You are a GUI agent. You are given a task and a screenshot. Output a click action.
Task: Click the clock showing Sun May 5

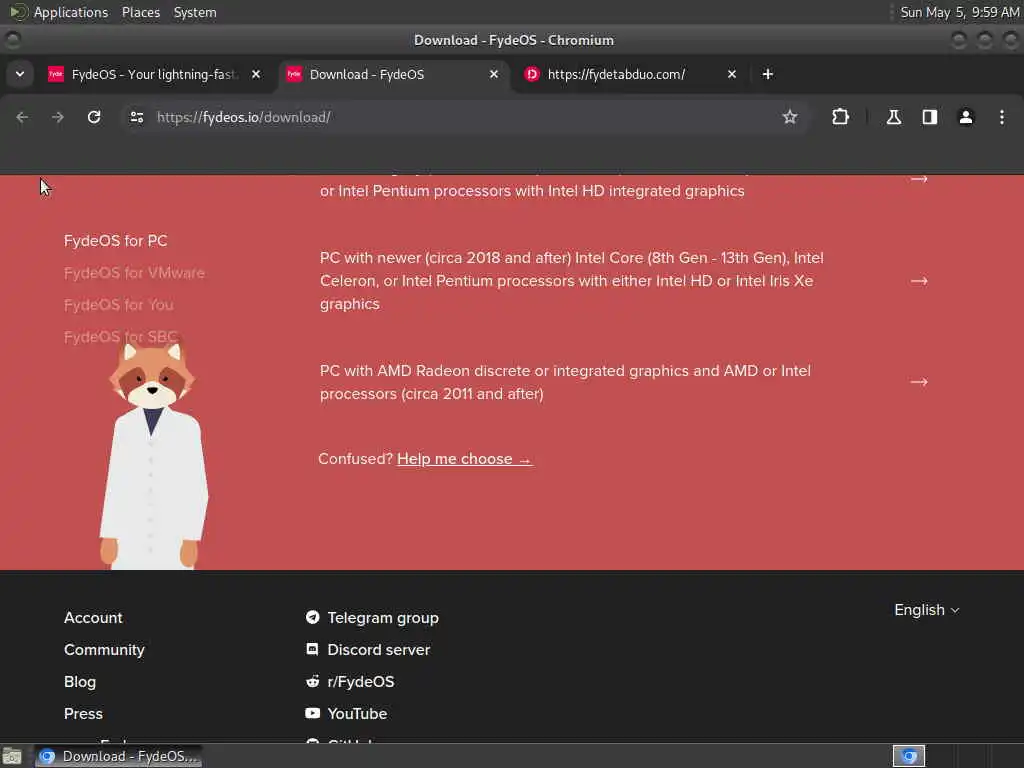[959, 12]
